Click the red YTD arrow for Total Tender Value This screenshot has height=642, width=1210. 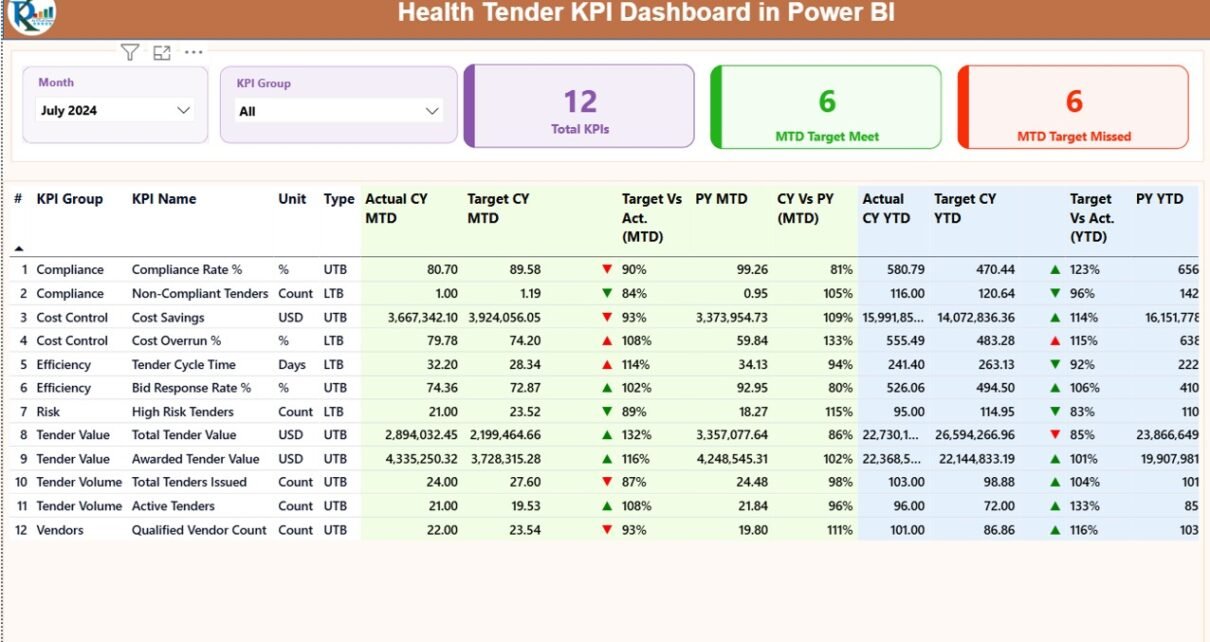coord(1054,435)
